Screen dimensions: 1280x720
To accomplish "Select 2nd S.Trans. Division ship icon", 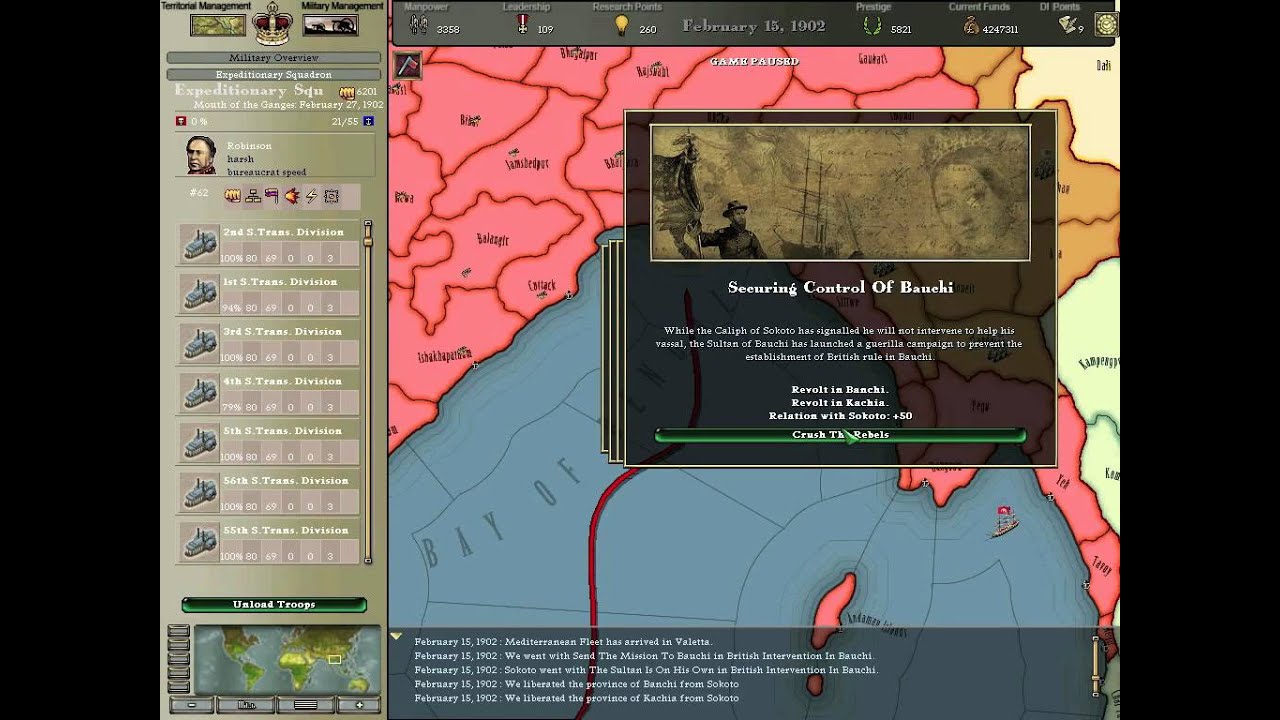I will pyautogui.click(x=199, y=243).
